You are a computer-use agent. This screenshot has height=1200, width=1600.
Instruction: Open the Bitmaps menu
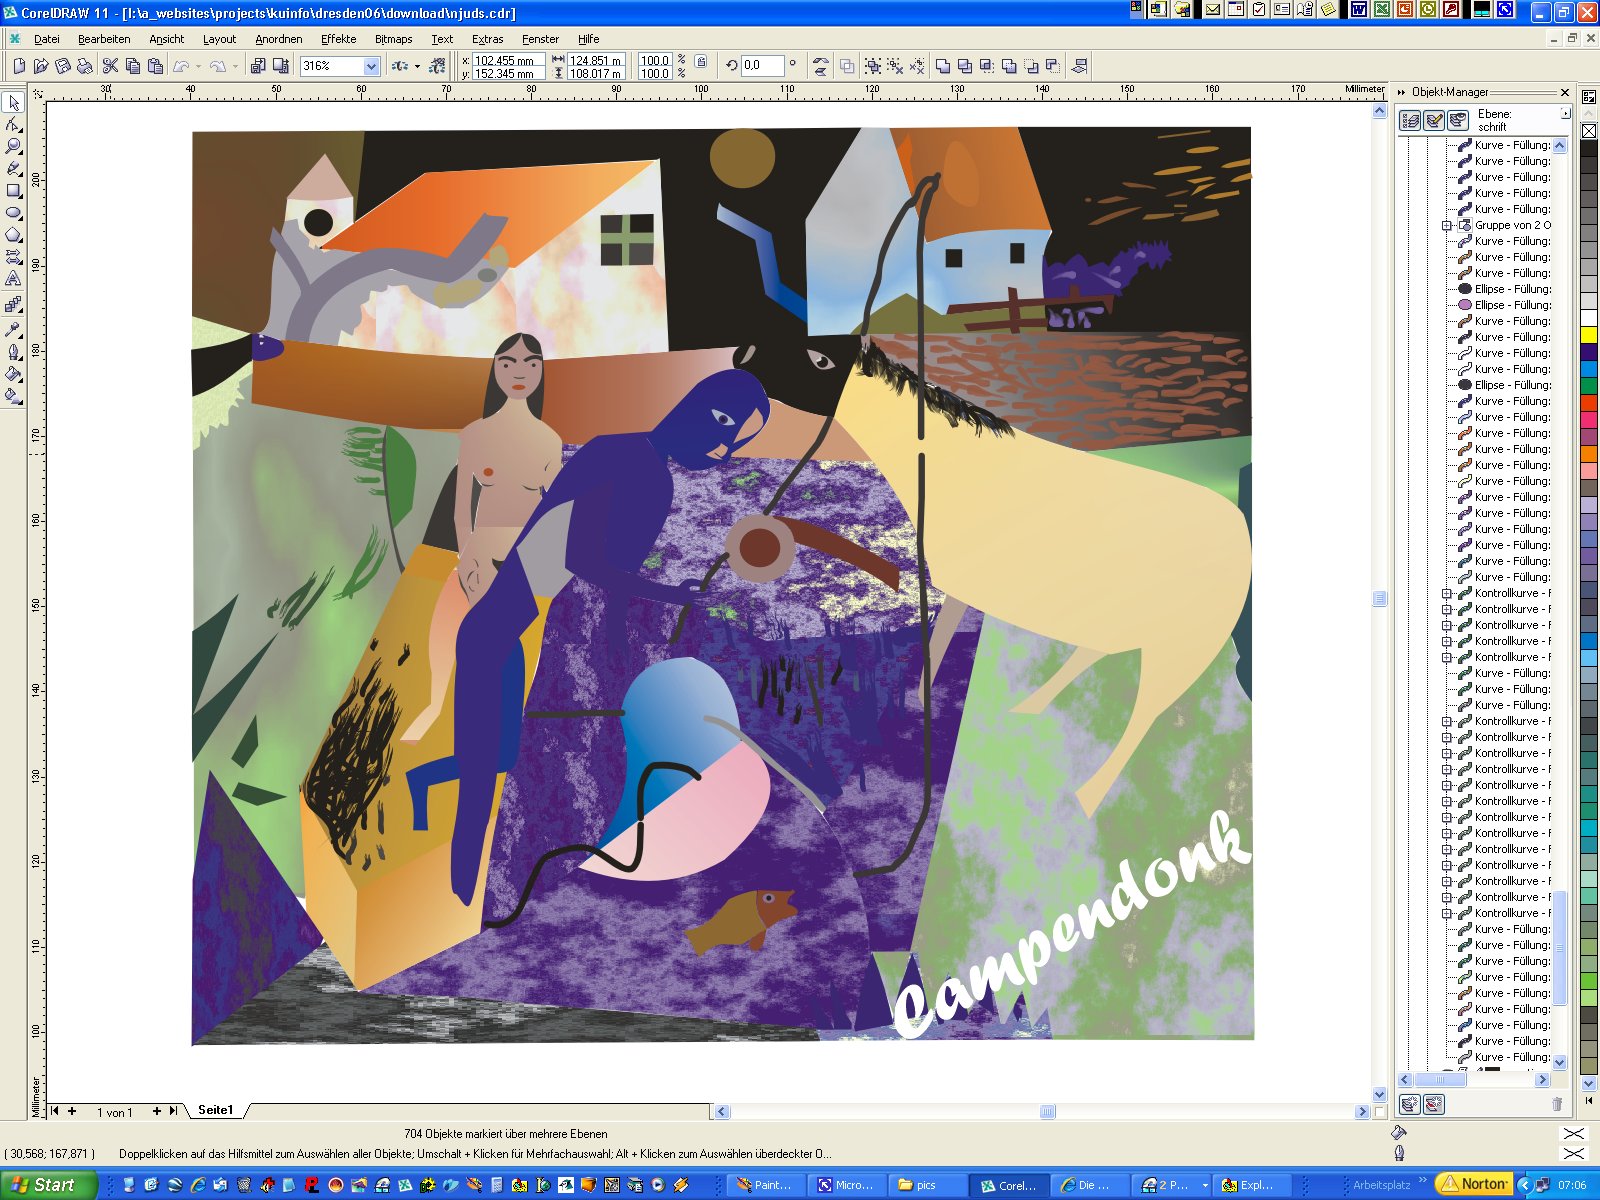pyautogui.click(x=393, y=39)
